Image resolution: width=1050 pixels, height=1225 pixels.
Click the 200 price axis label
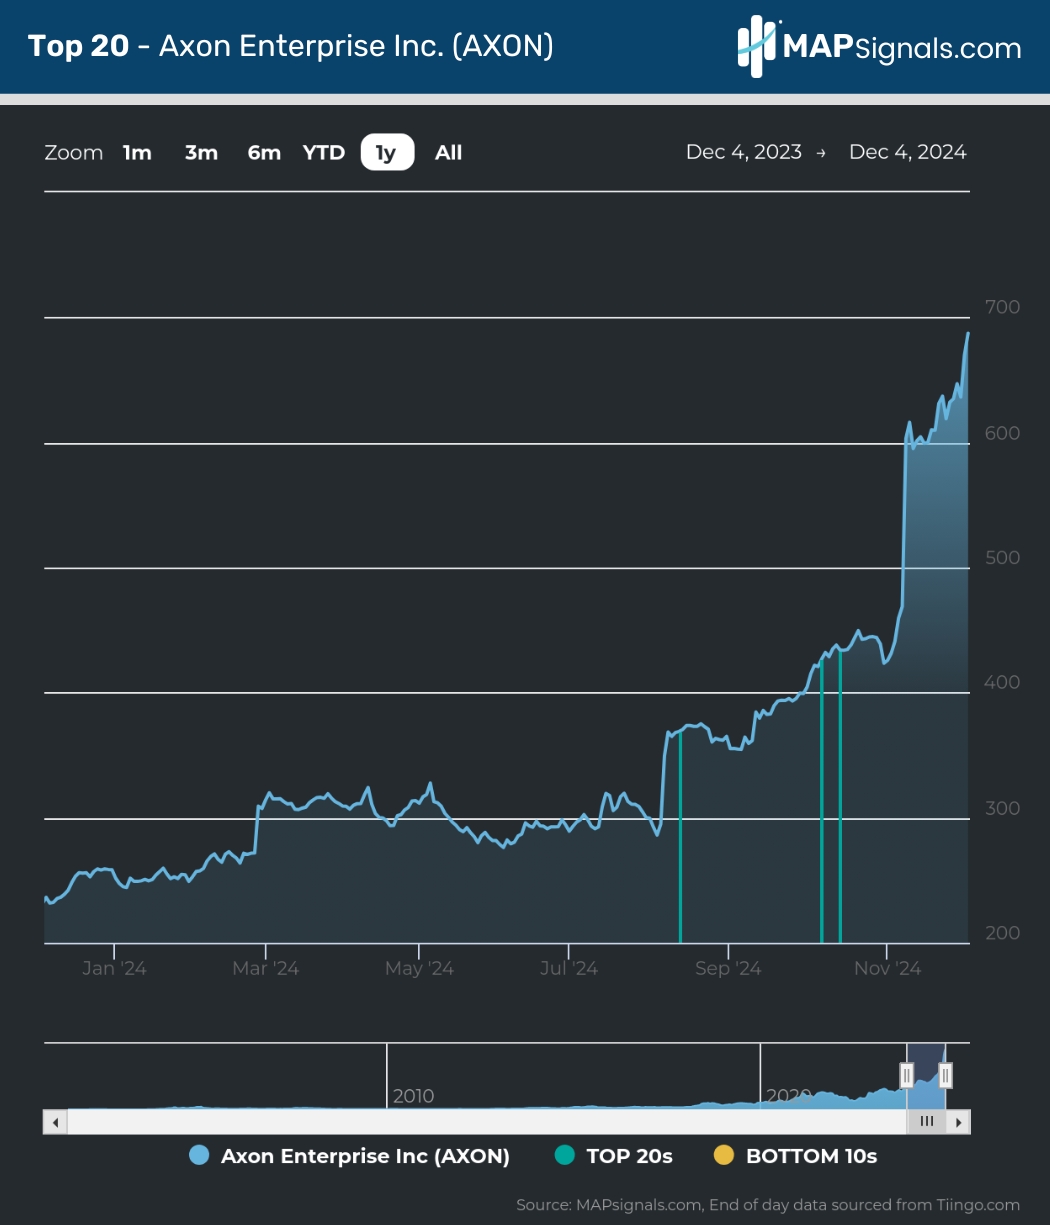tap(1002, 933)
